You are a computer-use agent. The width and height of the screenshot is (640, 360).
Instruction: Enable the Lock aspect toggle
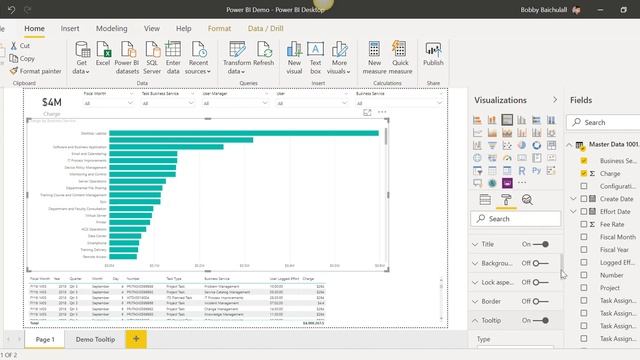coord(541,282)
